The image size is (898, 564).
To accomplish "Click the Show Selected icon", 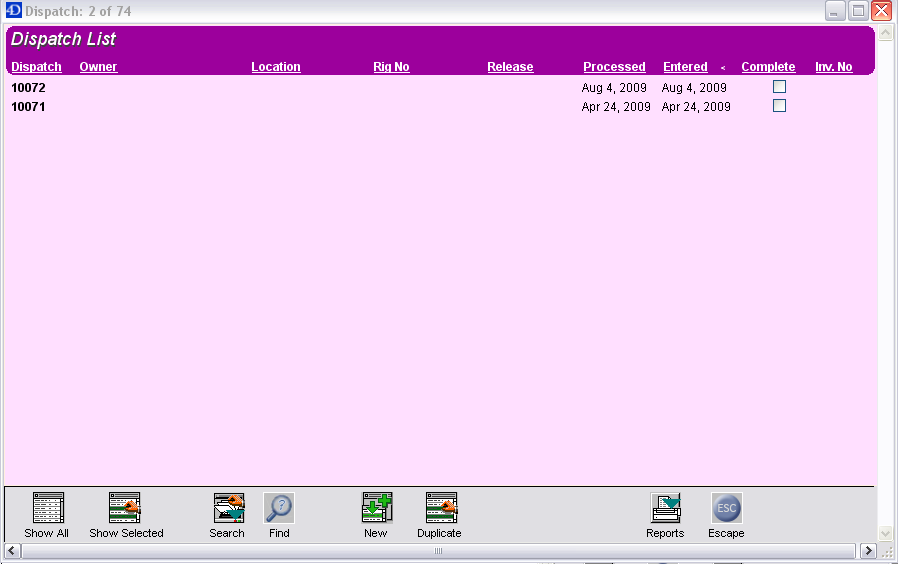I will (x=125, y=508).
